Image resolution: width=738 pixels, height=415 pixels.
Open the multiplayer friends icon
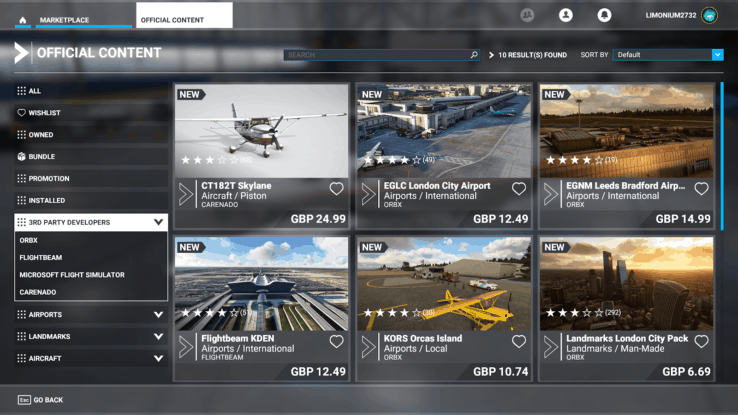[527, 15]
